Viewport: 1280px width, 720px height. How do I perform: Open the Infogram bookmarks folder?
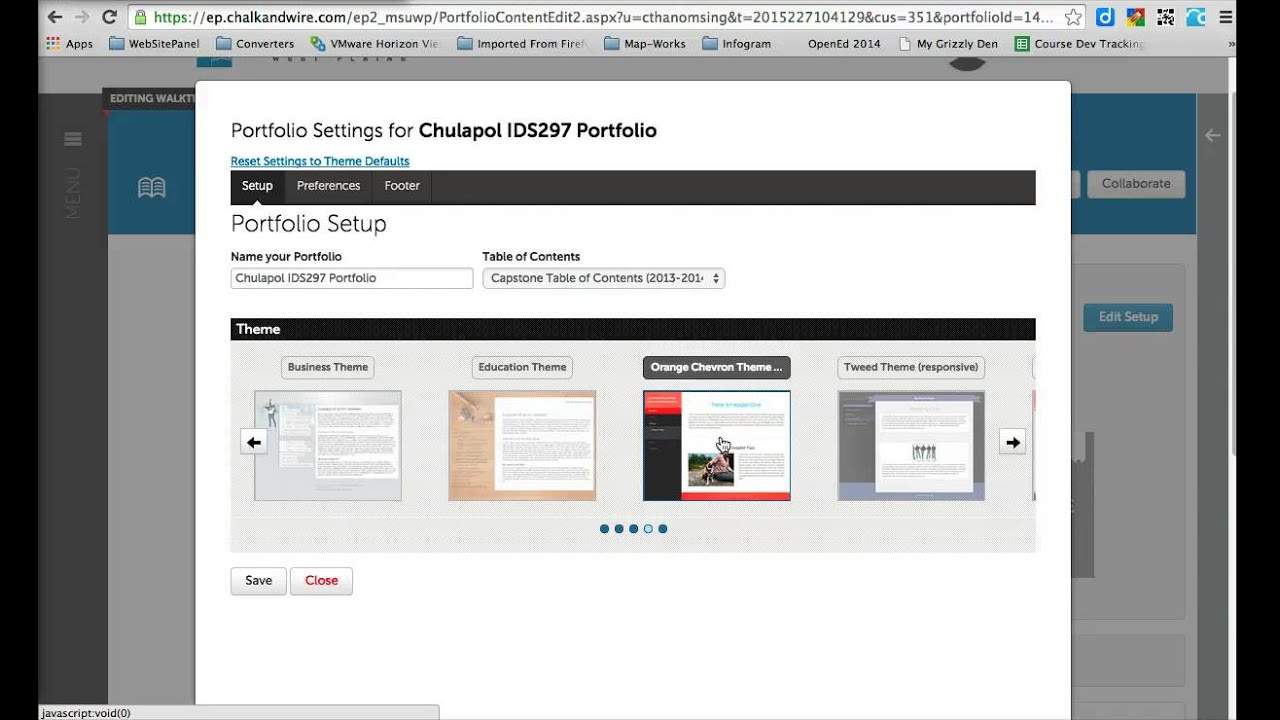click(737, 44)
